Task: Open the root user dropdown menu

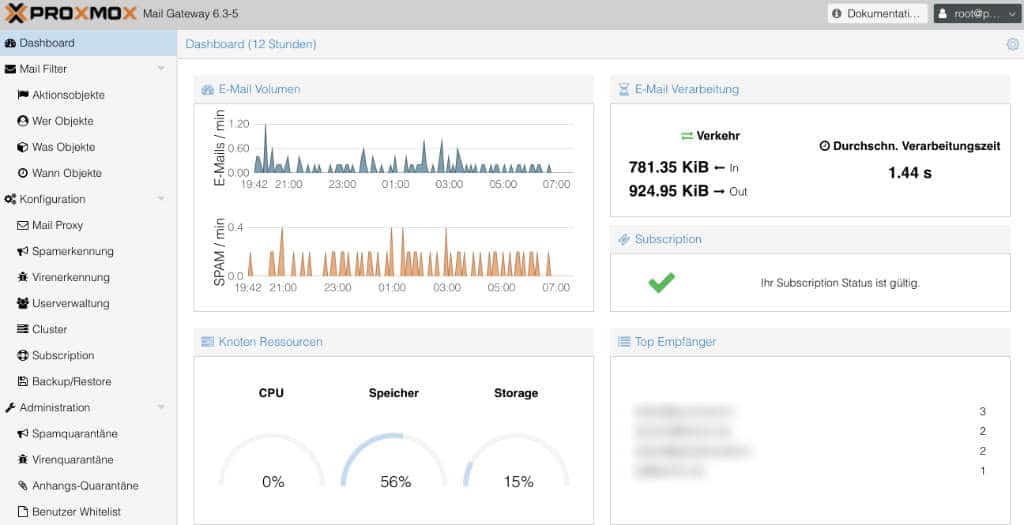Action: click(976, 14)
